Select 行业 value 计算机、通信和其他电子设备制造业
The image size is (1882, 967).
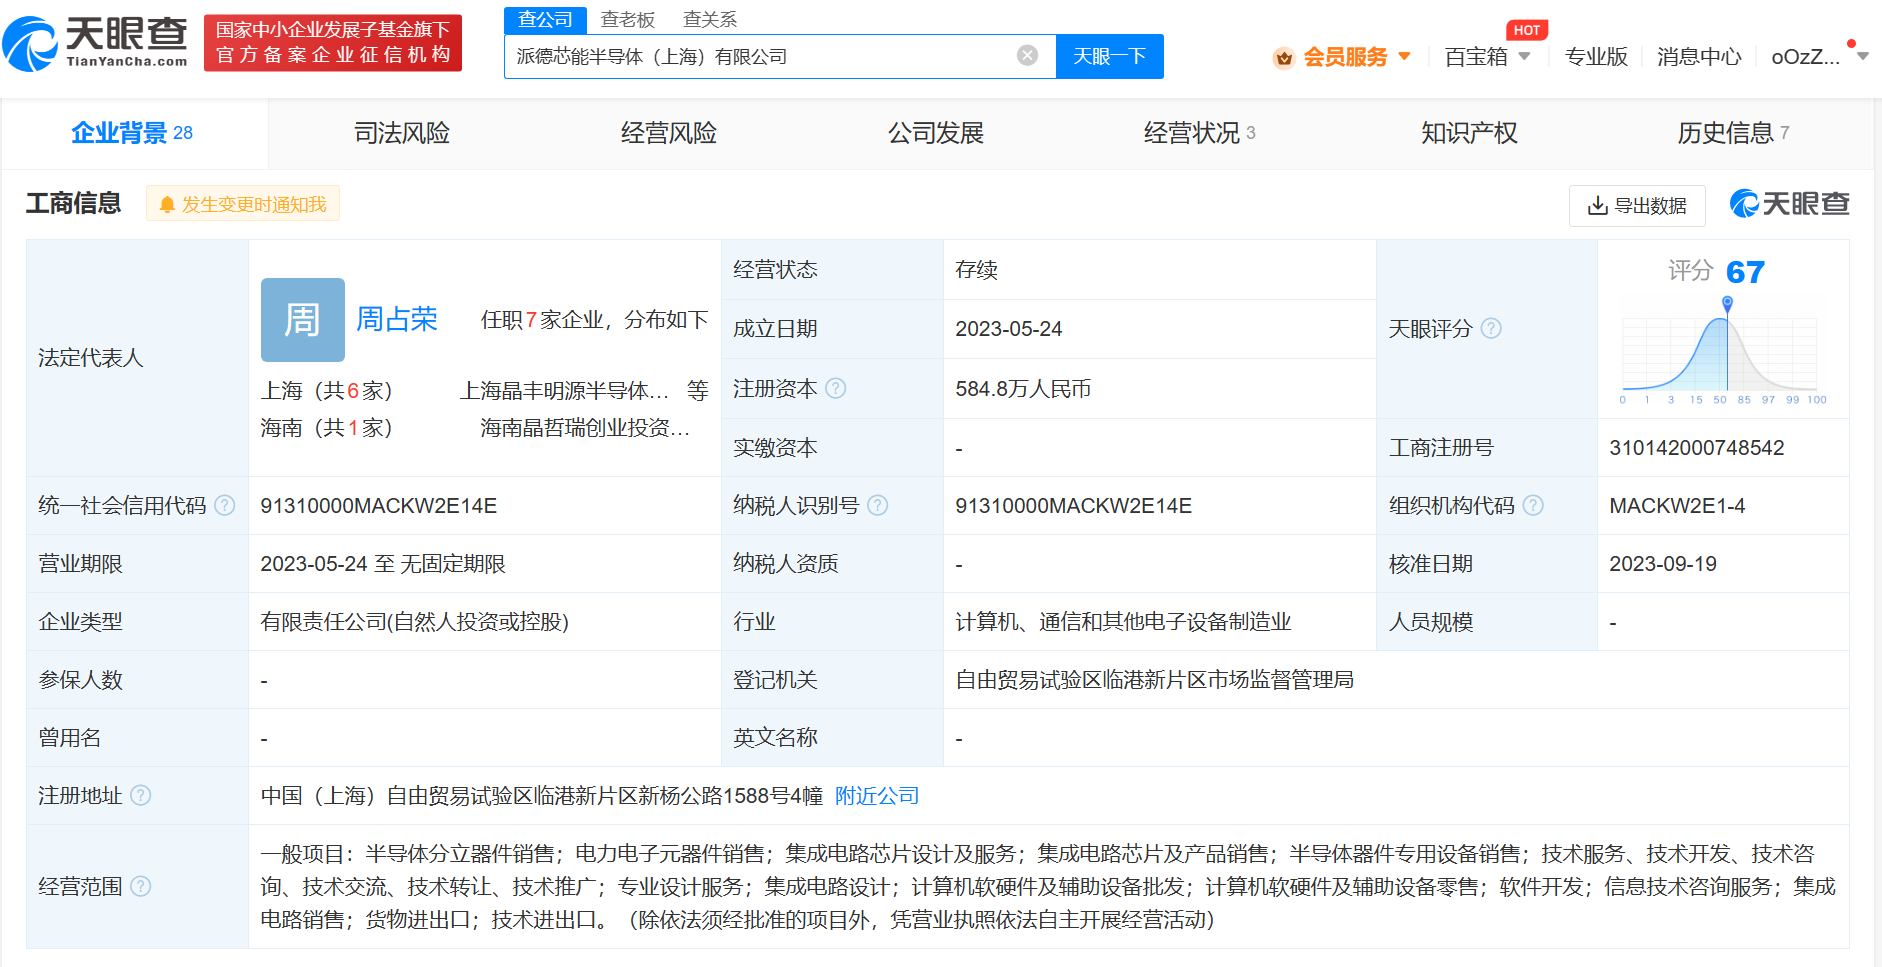[x=1123, y=622]
